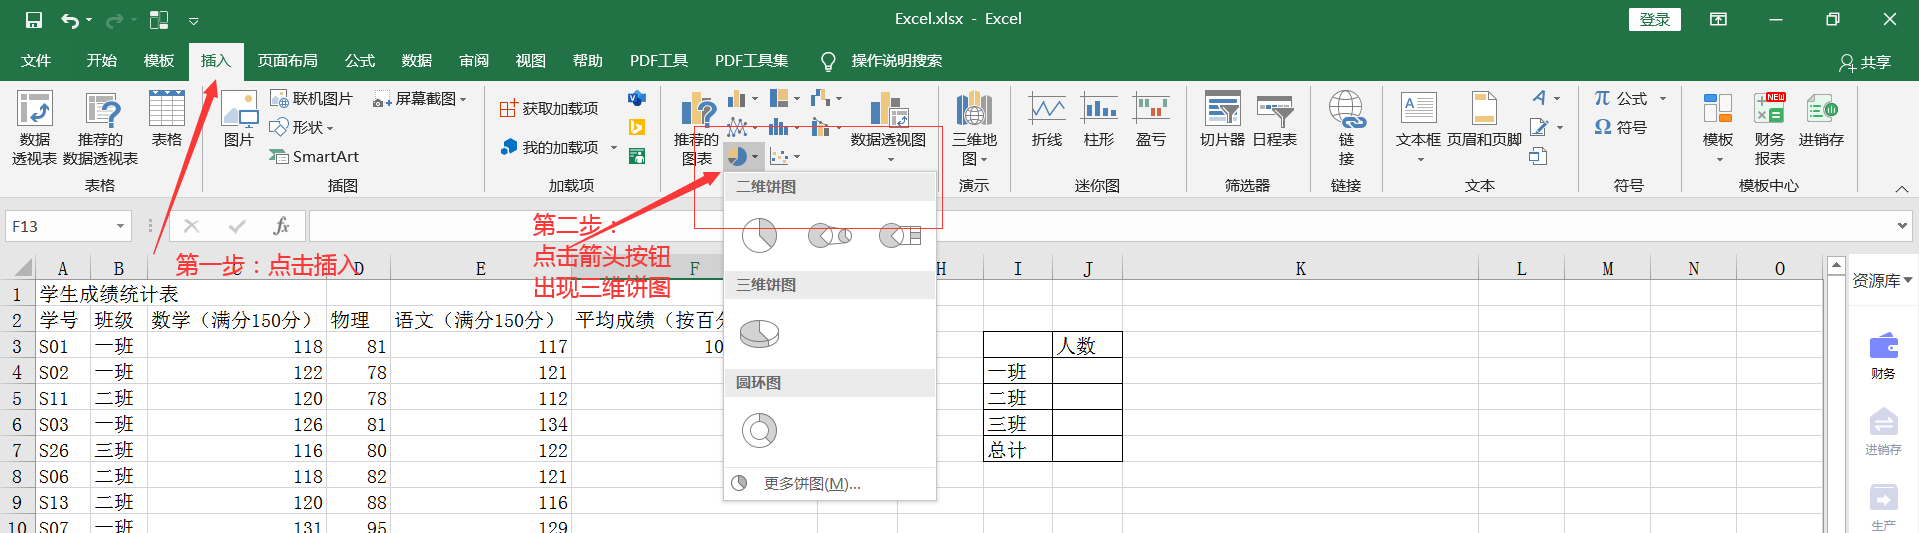This screenshot has width=1919, height=533.
Task: Open Recommended Charts (推荐的图表)
Action: [x=696, y=128]
